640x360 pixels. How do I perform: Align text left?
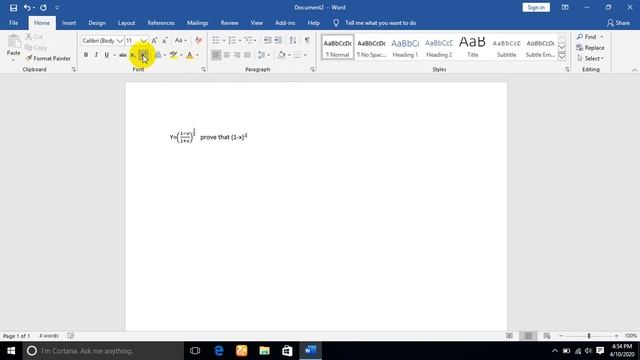216,55
